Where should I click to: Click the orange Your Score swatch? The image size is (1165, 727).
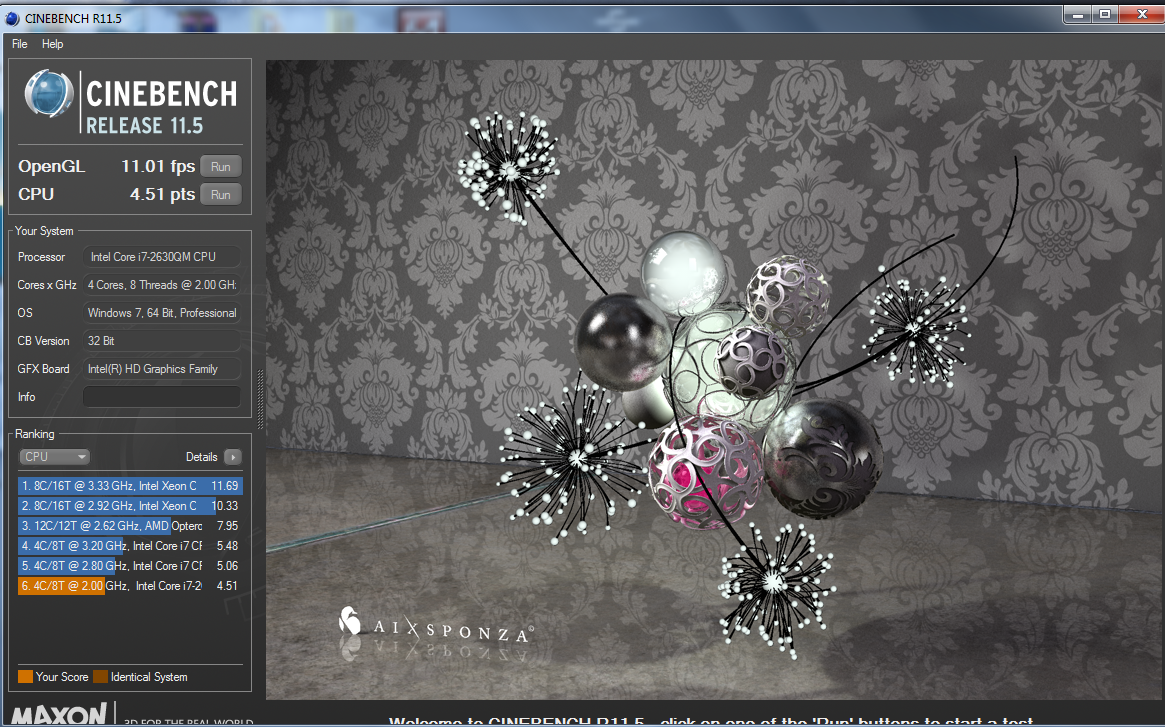point(25,676)
